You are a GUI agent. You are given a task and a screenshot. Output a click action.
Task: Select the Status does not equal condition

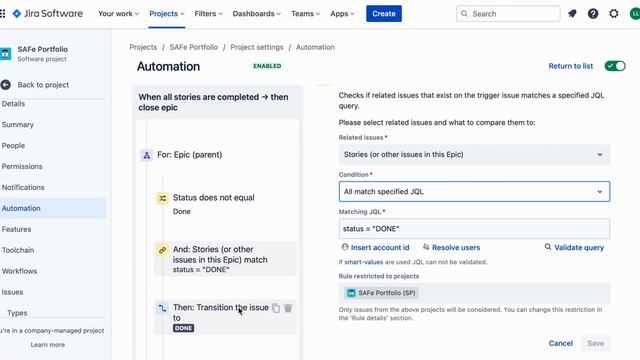pyautogui.click(x=225, y=204)
